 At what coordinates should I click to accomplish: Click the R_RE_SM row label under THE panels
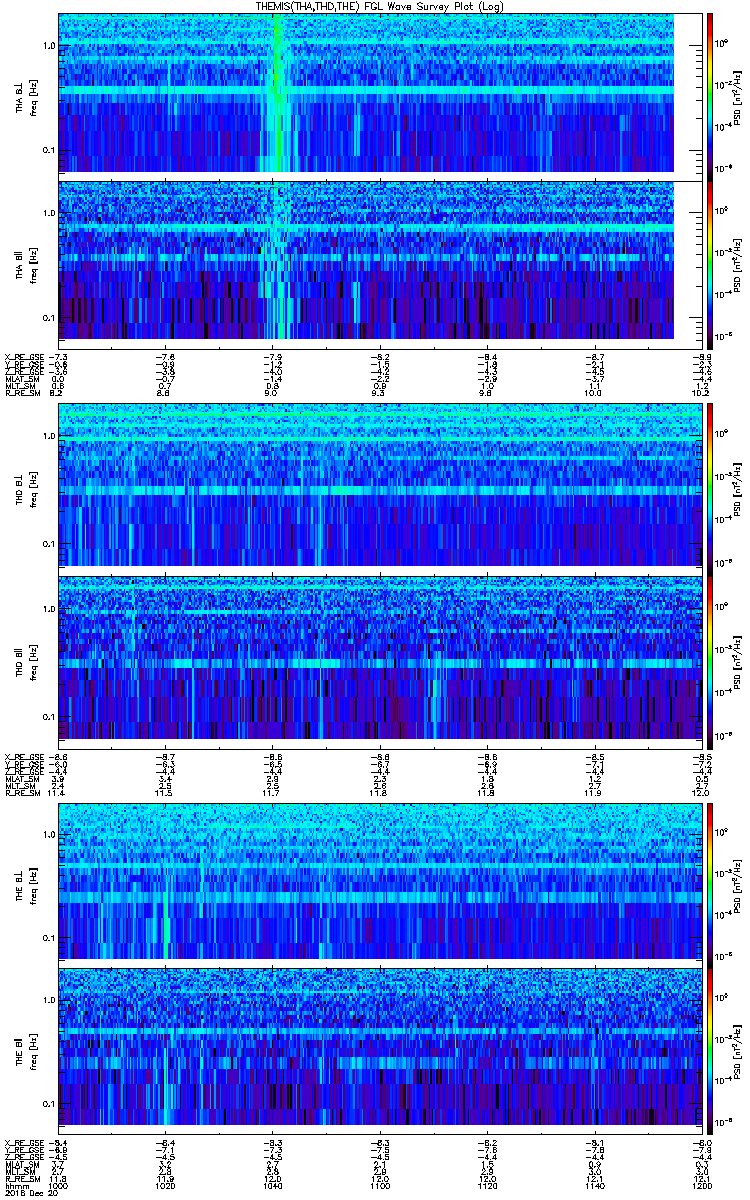22,1179
